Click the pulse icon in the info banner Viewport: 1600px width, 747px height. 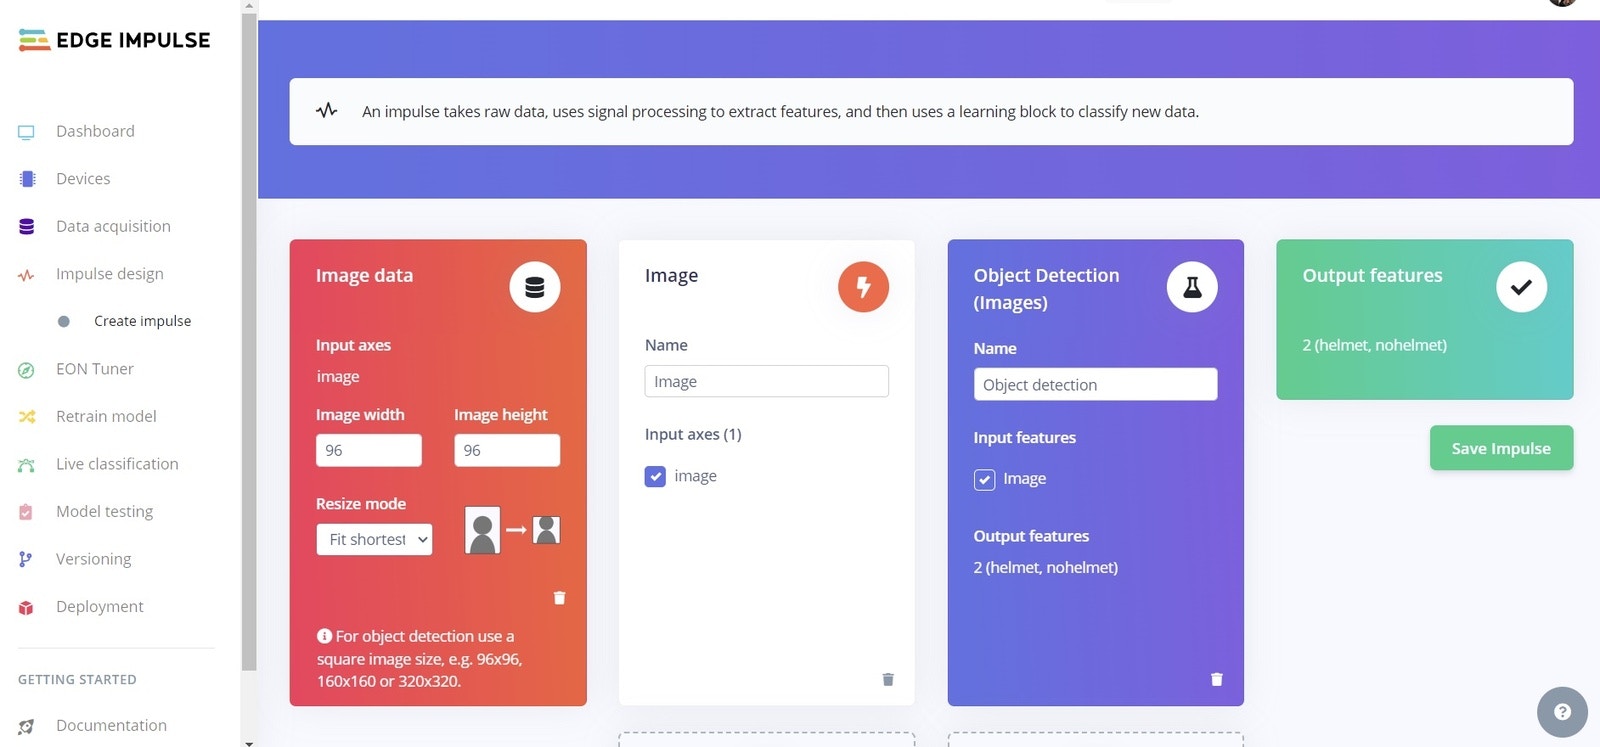[327, 111]
